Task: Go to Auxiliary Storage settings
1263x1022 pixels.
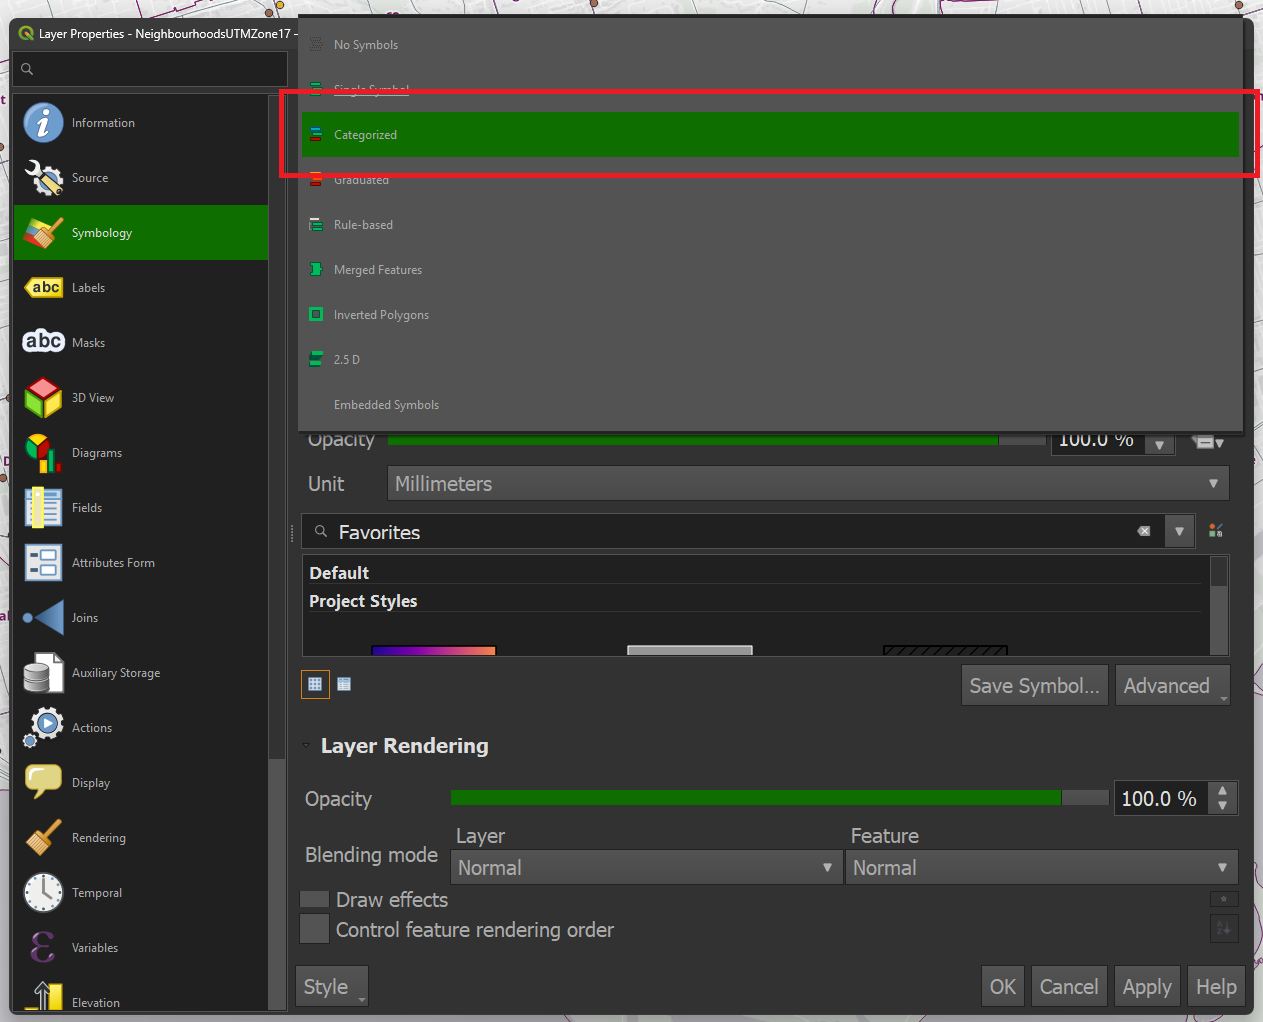Action: (141, 673)
